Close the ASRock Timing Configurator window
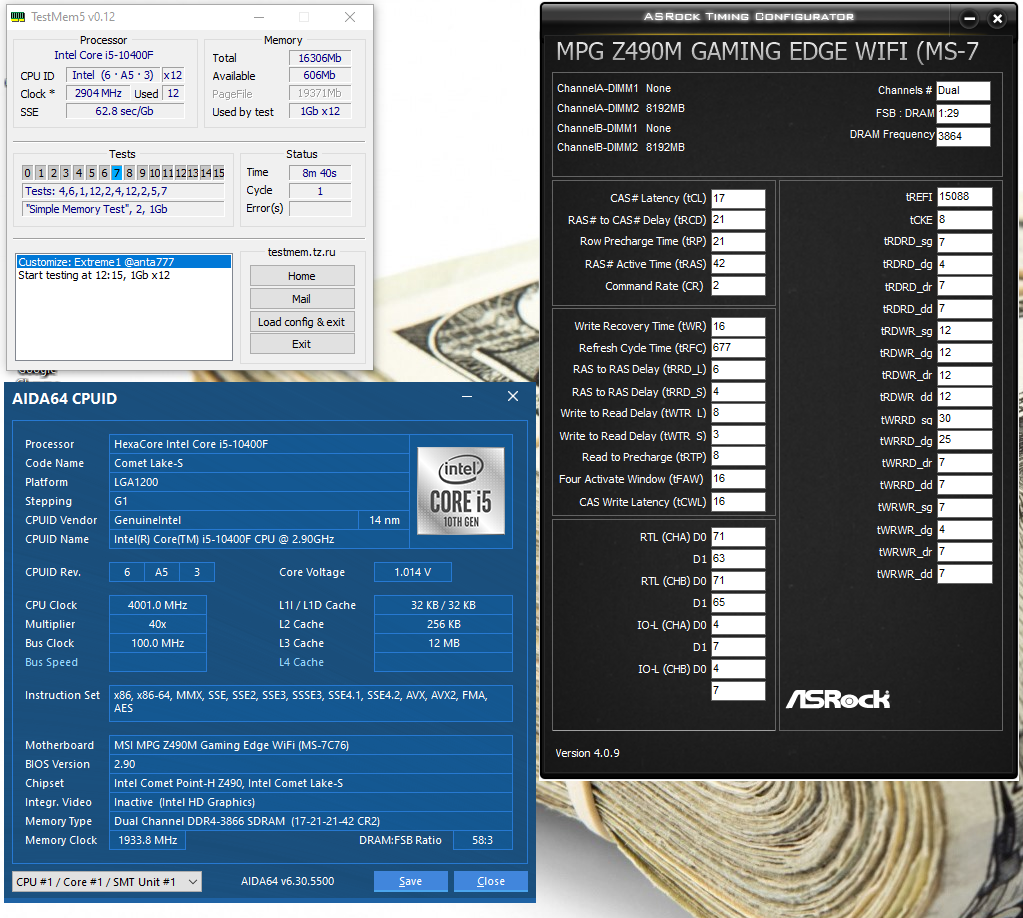This screenshot has height=918, width=1023. 997,19
